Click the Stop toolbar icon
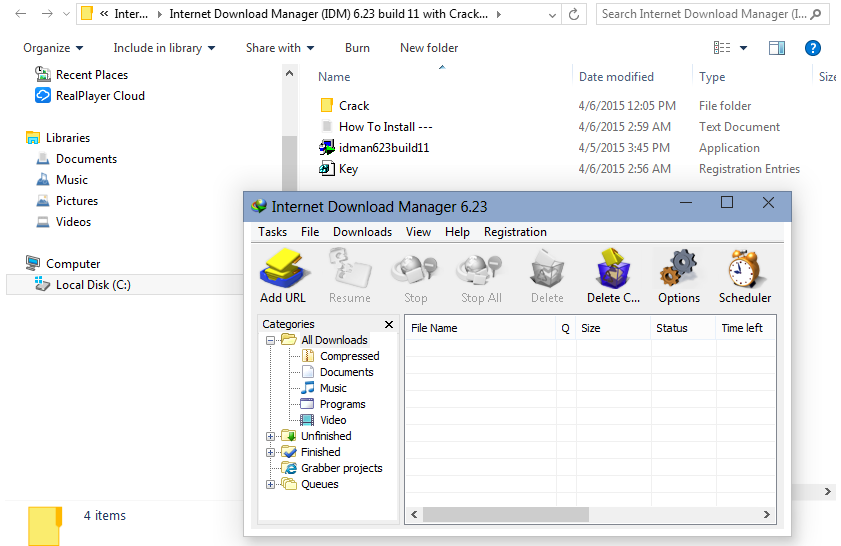Screen dimensions: 841x546 click(x=415, y=270)
